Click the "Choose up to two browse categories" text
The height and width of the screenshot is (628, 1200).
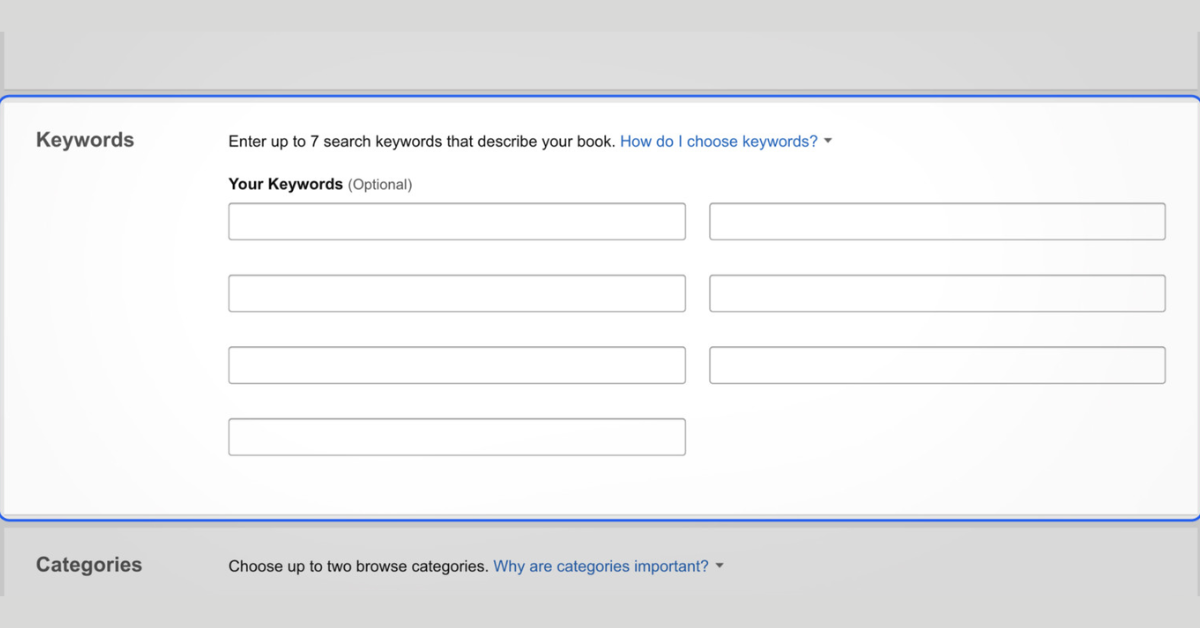(x=358, y=566)
